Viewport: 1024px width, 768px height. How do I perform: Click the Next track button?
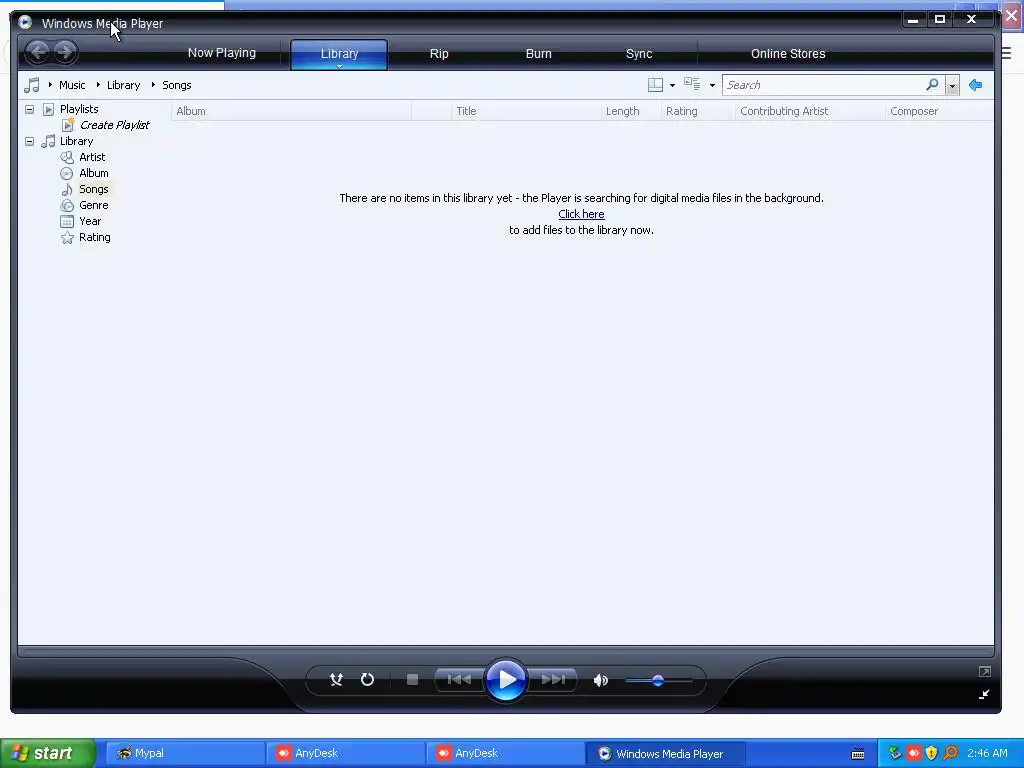(553, 680)
